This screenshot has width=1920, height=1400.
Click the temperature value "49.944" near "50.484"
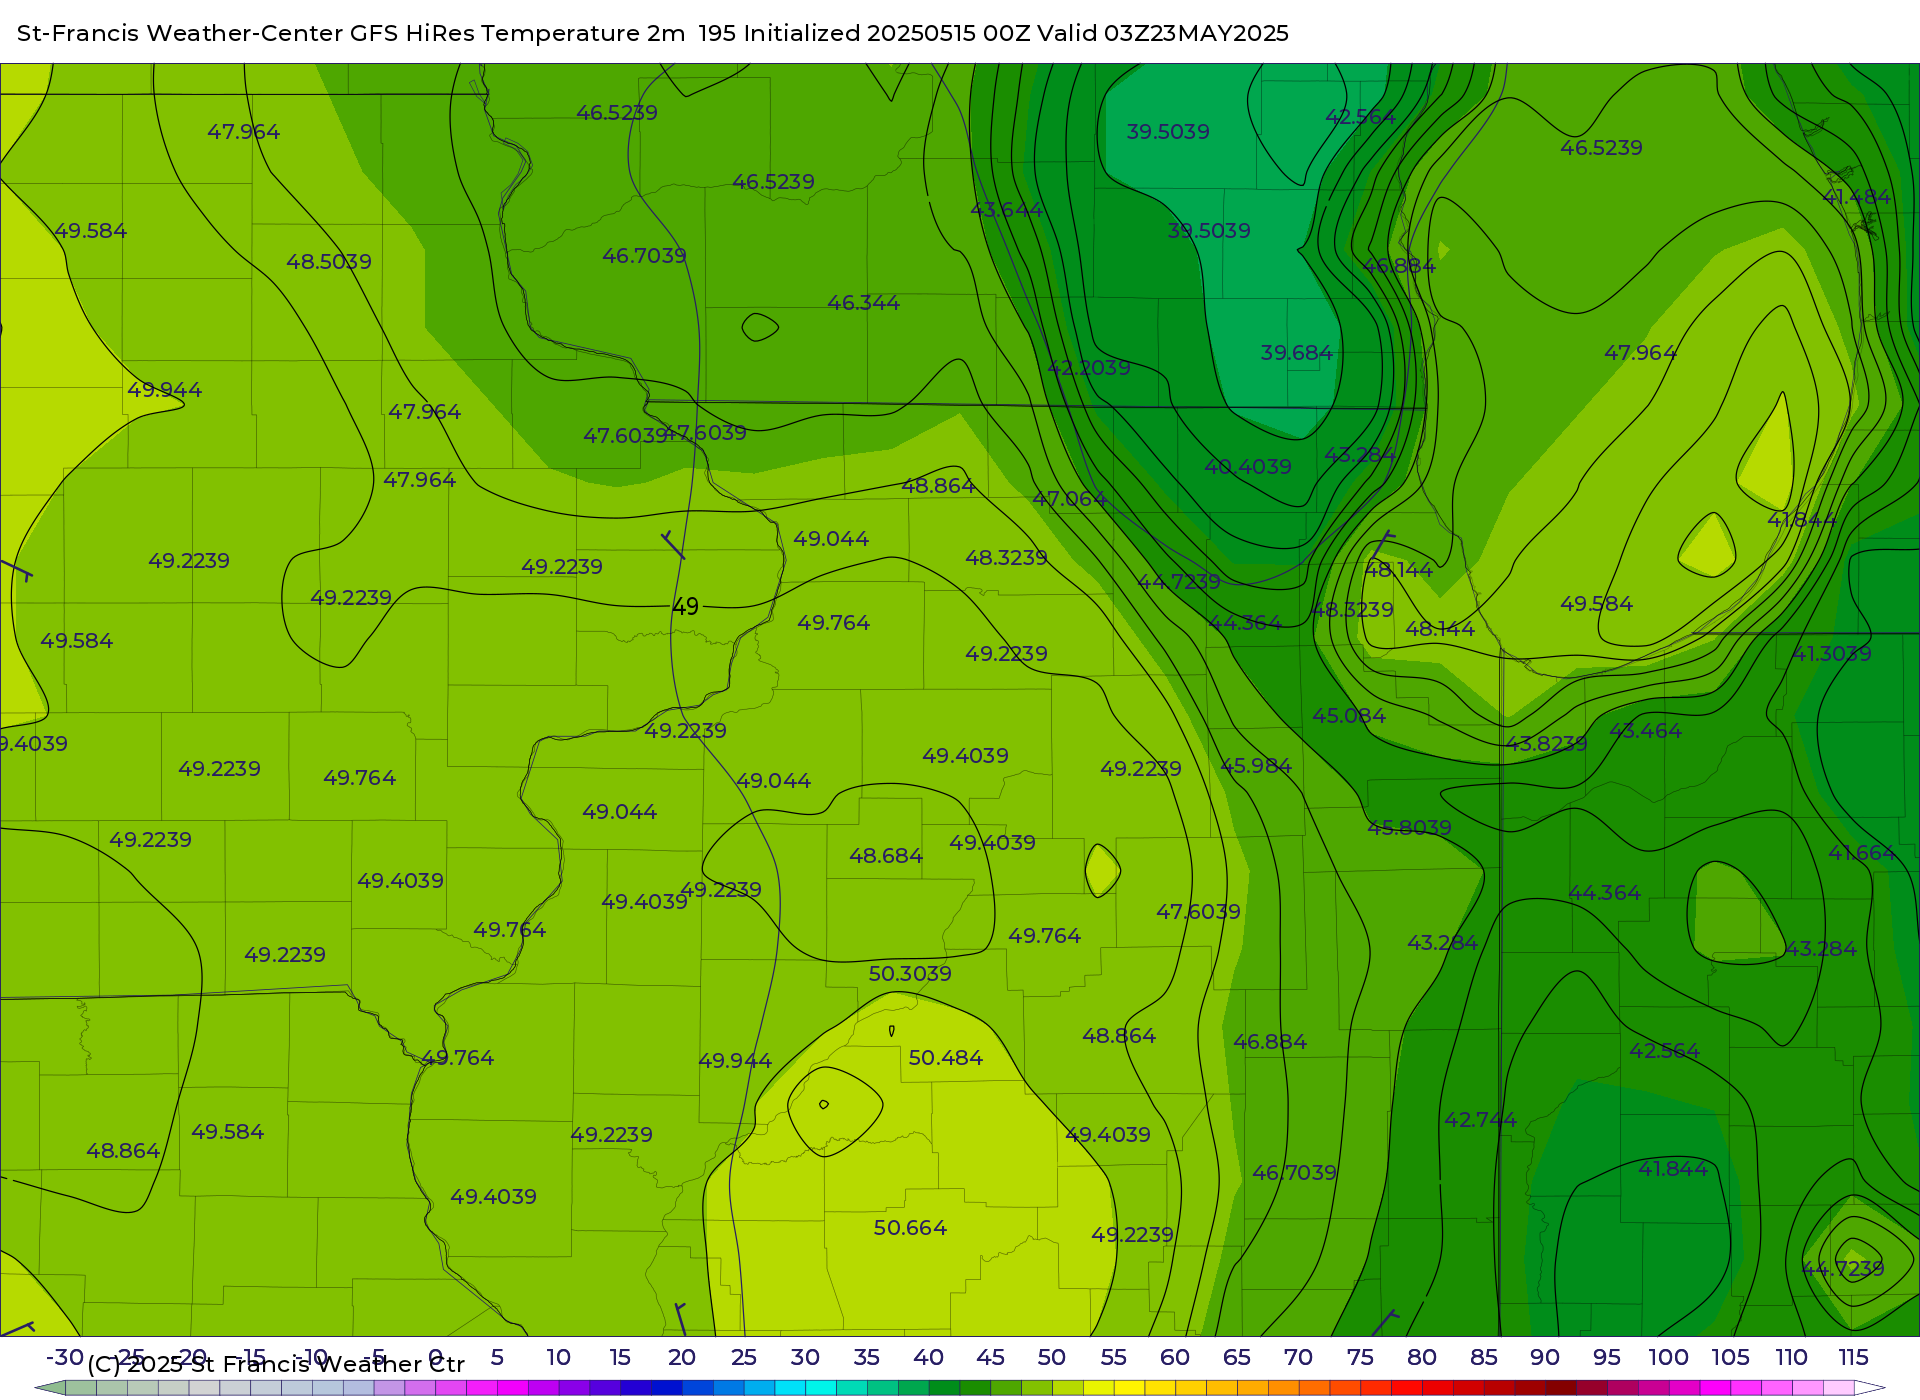pyautogui.click(x=735, y=1060)
